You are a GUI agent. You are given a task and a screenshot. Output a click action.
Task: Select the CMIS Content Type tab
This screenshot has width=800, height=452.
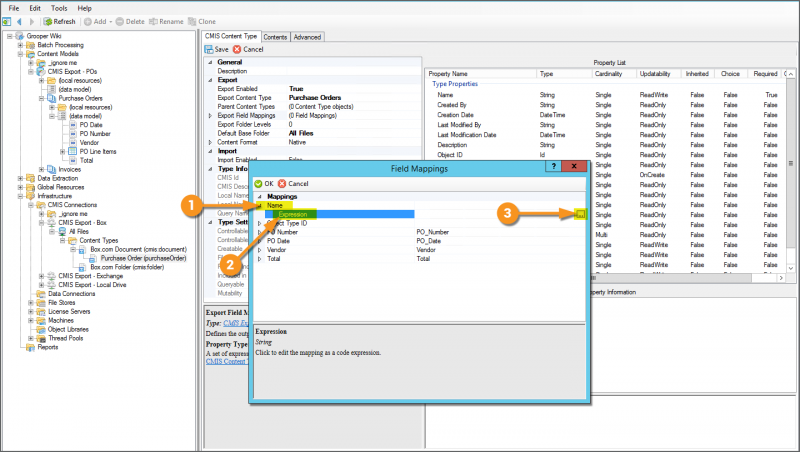point(231,36)
